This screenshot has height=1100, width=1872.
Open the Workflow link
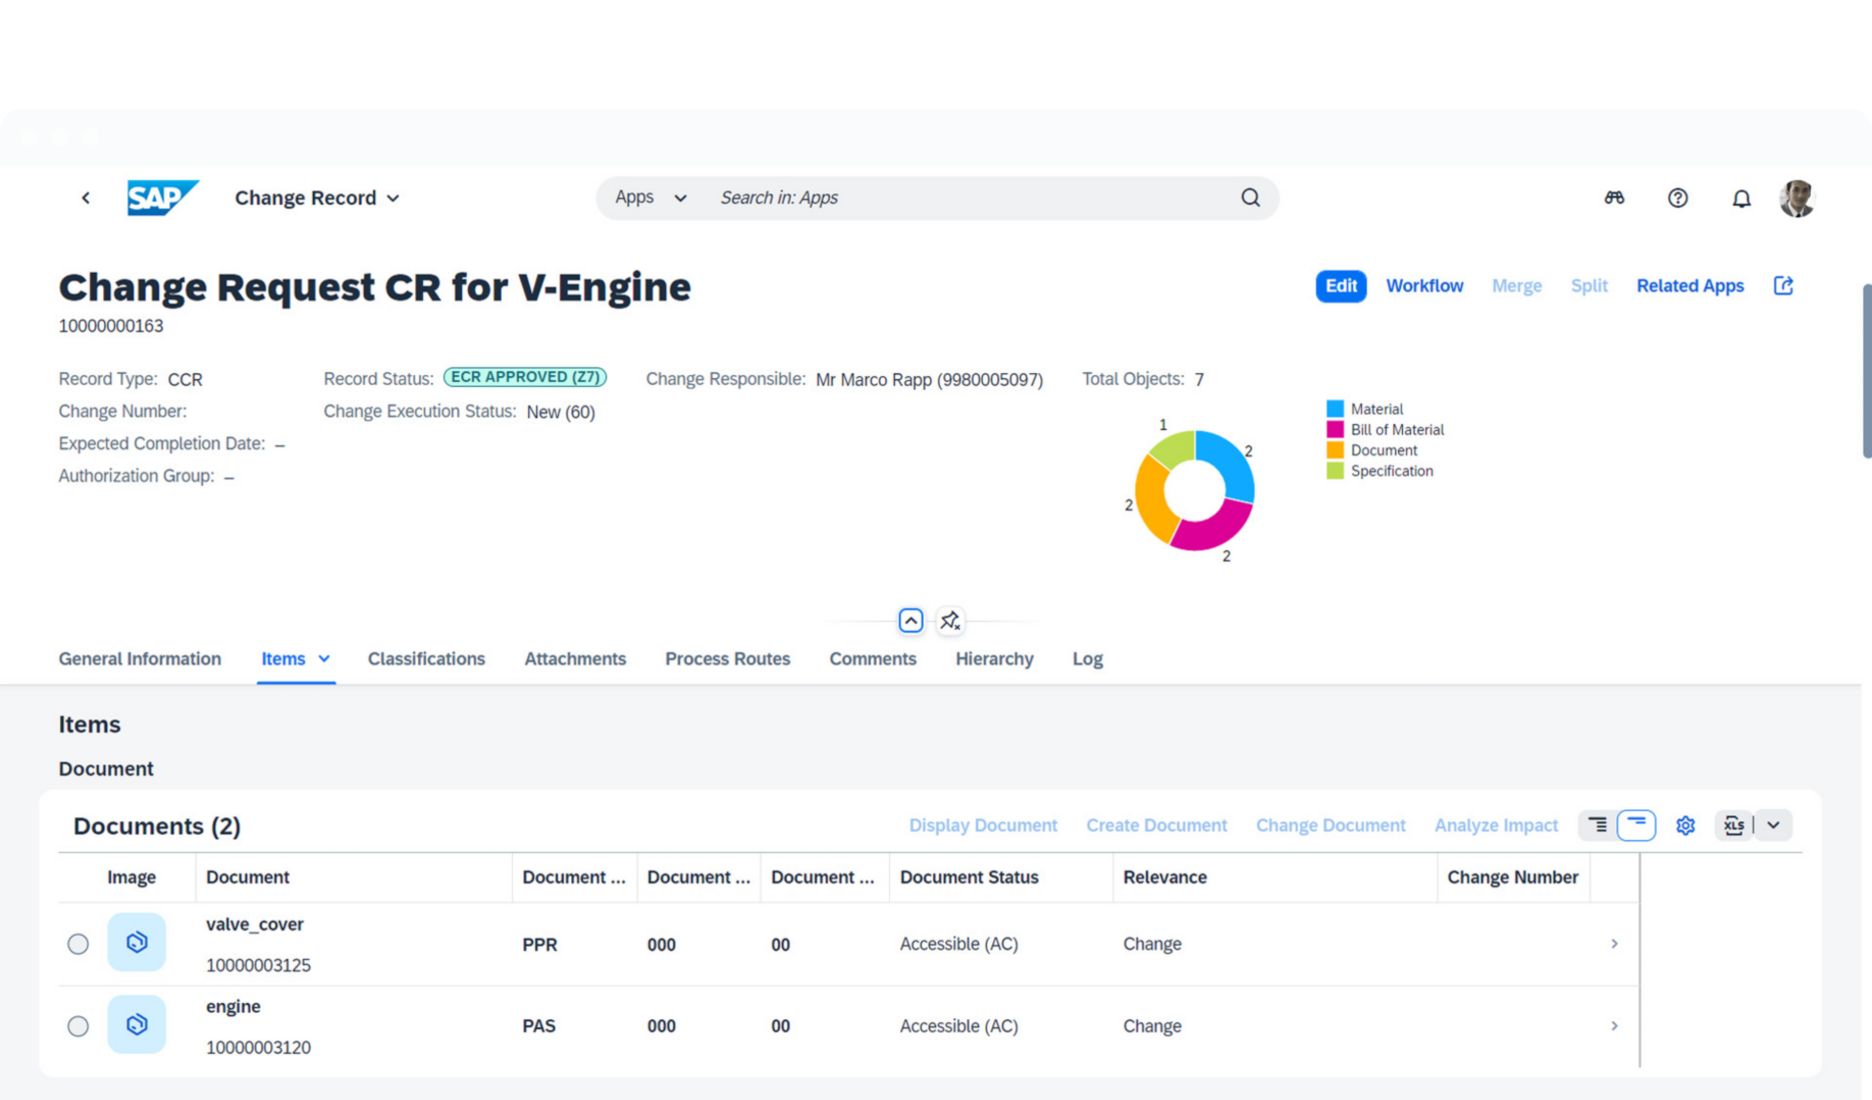1424,285
